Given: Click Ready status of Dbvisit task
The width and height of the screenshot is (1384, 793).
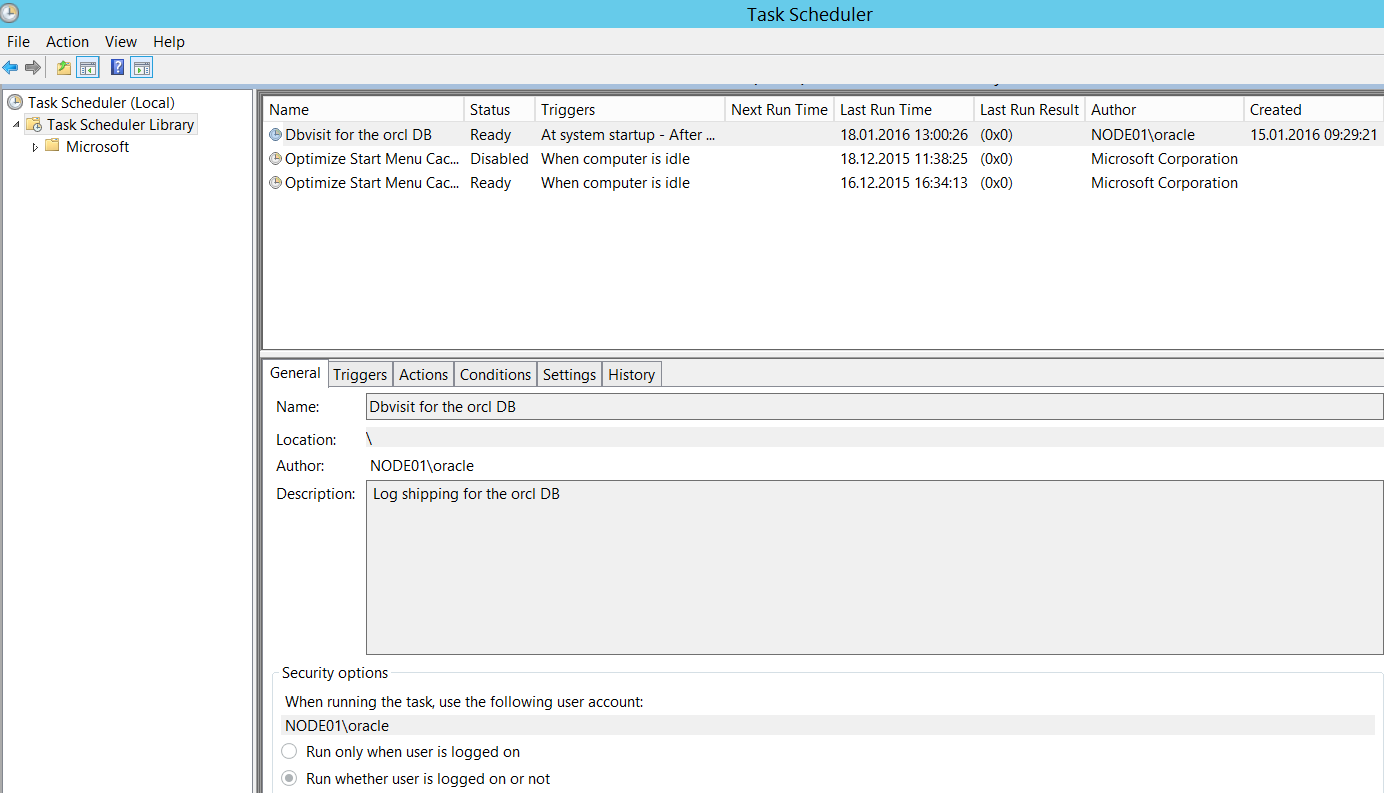Looking at the screenshot, I should pos(490,134).
